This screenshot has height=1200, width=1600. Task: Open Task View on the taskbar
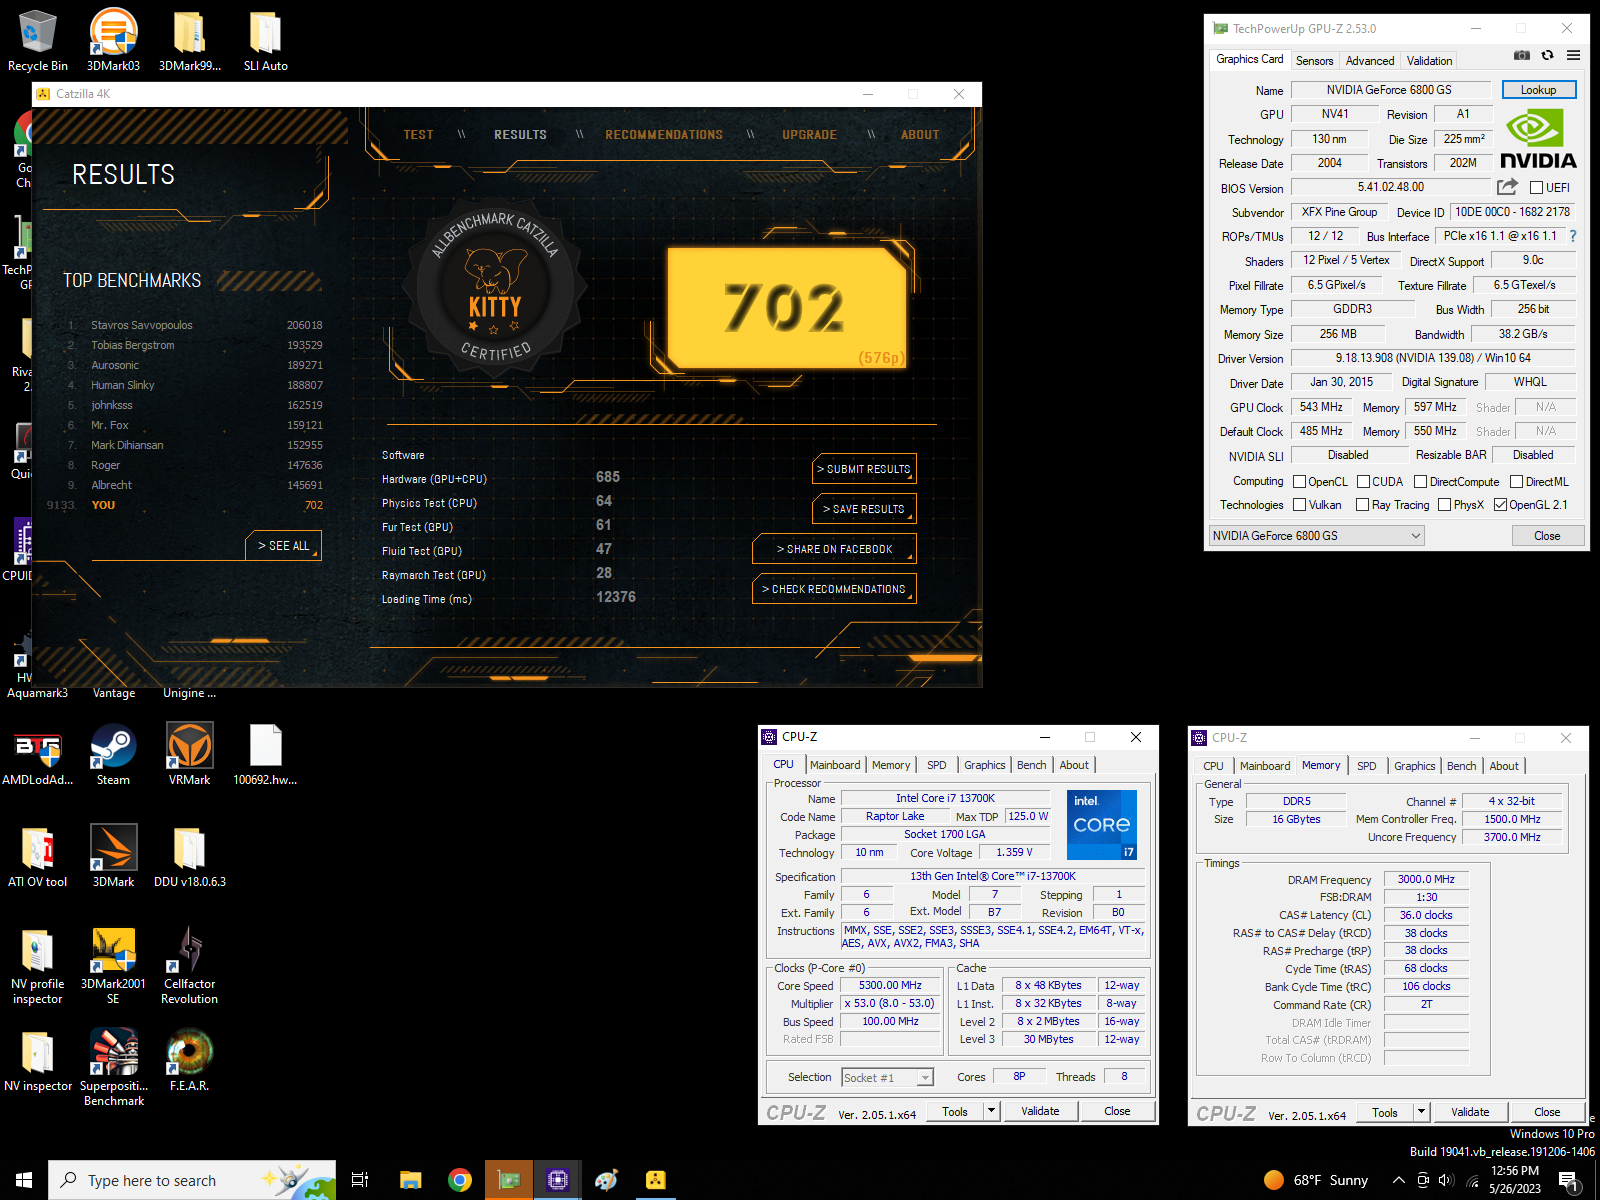coord(360,1180)
